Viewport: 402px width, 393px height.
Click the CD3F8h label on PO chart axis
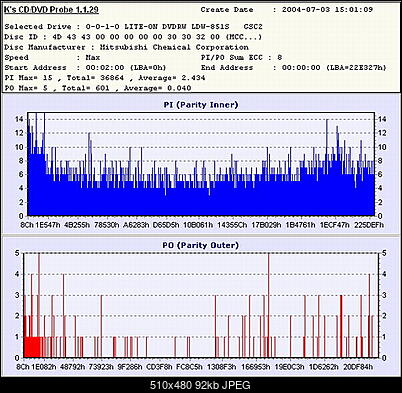[159, 367]
